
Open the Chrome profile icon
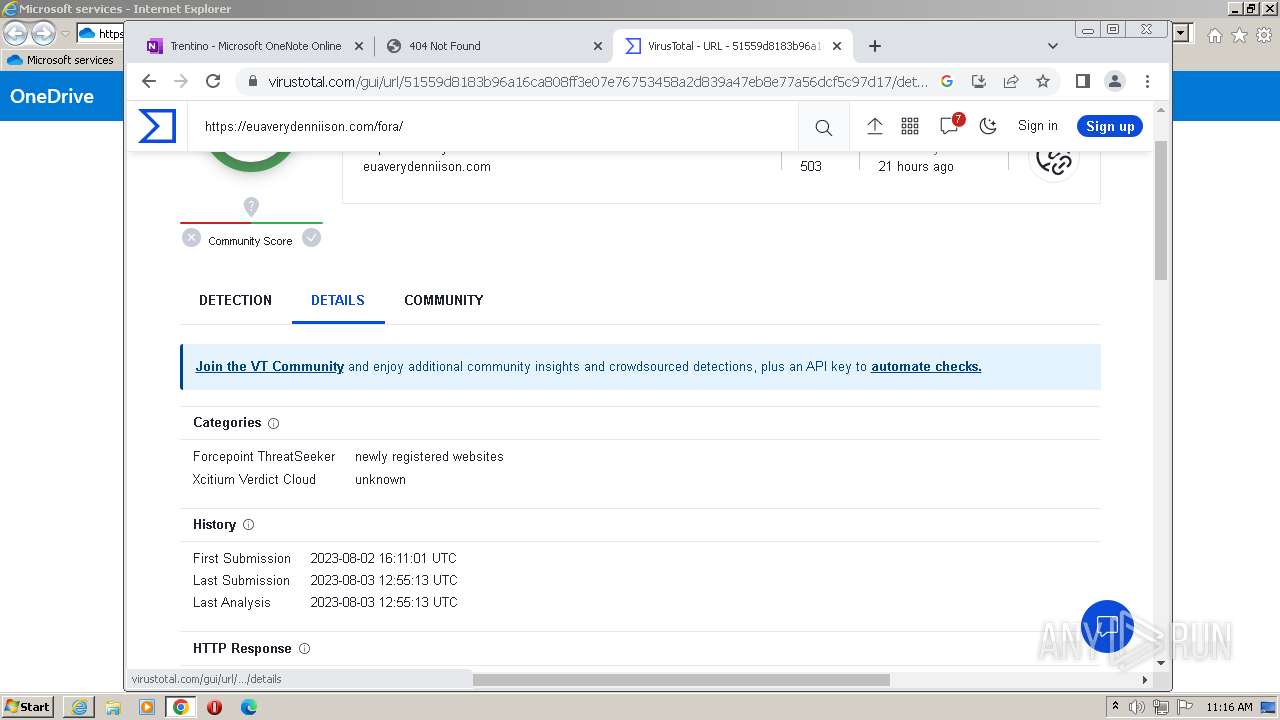click(1115, 81)
